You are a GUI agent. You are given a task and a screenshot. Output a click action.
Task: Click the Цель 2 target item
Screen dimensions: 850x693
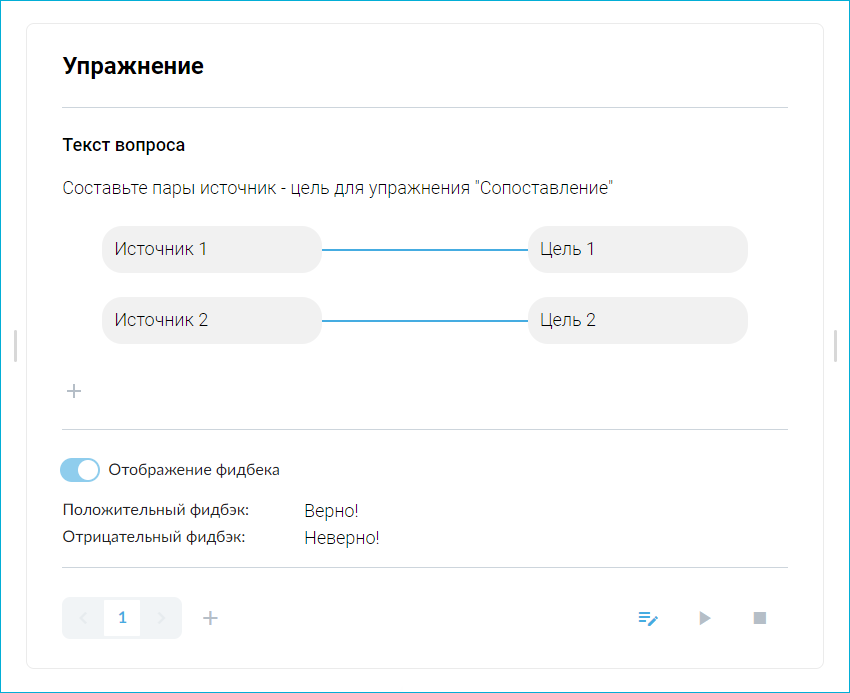tap(637, 320)
